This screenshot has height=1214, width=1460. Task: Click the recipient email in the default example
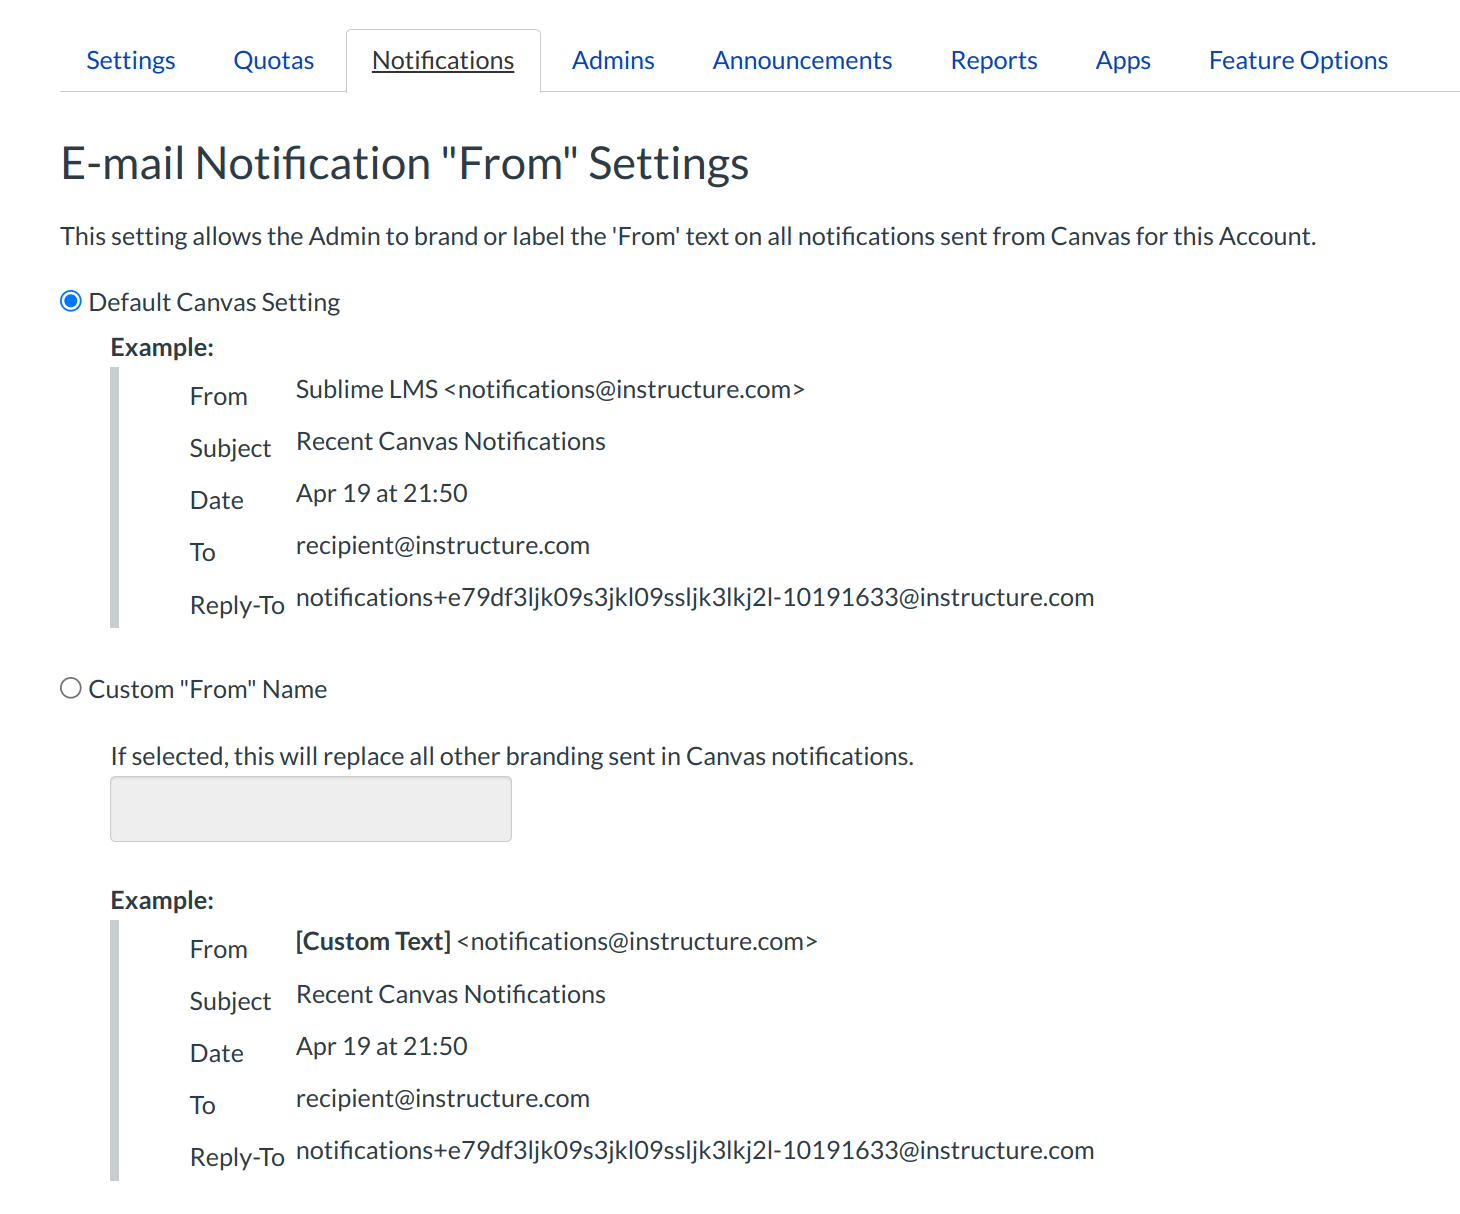point(442,546)
